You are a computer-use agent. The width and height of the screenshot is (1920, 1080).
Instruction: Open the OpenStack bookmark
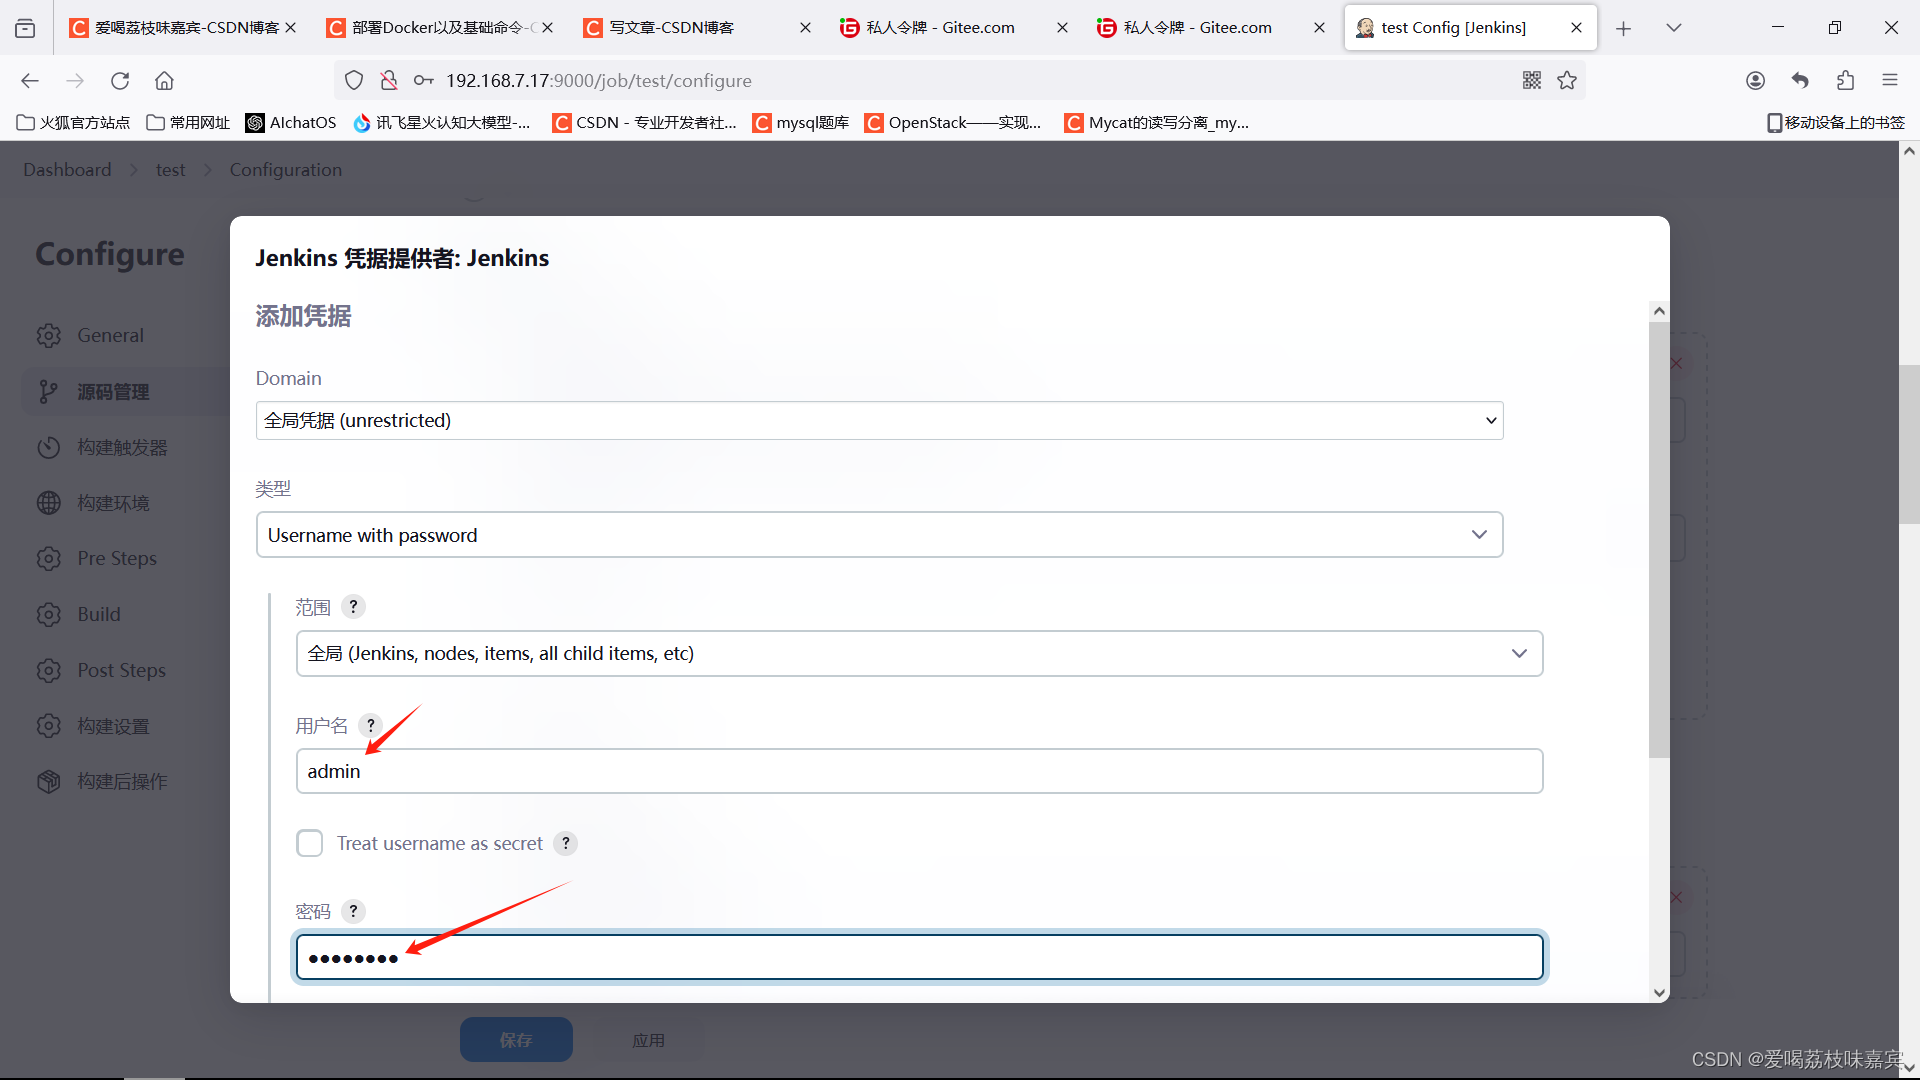953,123
